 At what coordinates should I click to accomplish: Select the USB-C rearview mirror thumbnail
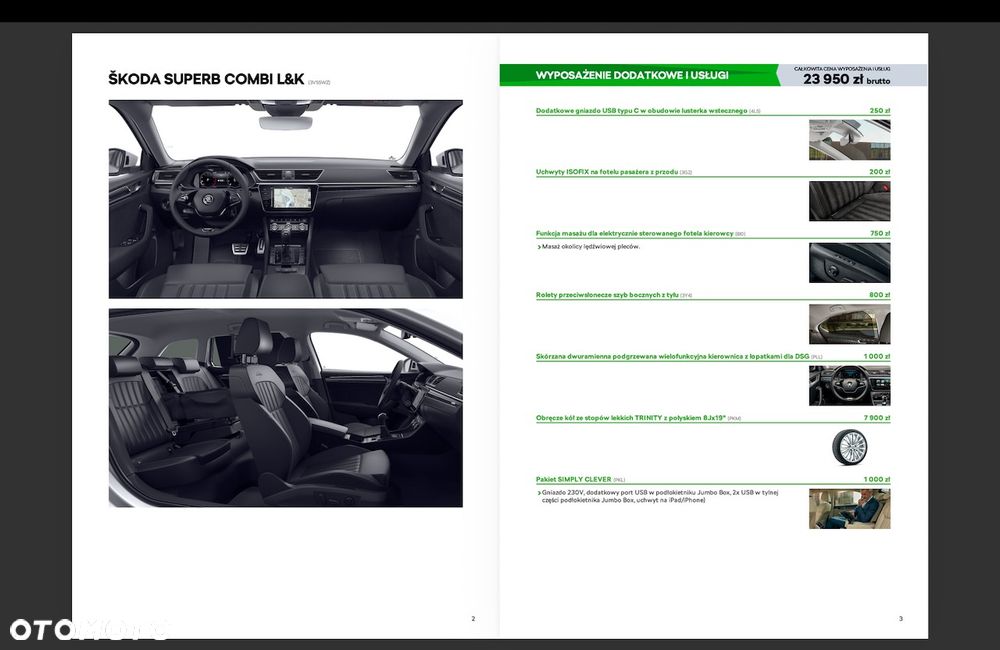pos(849,140)
